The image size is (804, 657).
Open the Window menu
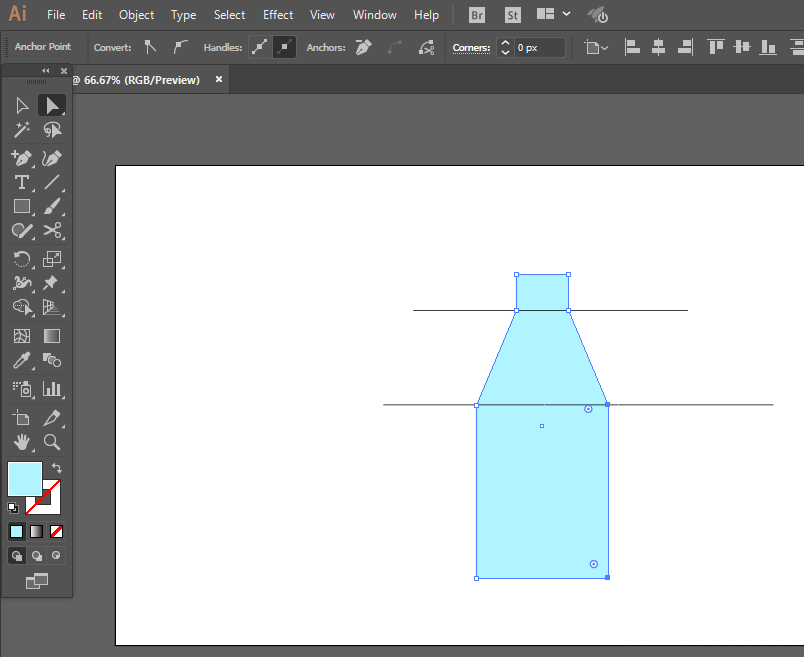coord(375,15)
